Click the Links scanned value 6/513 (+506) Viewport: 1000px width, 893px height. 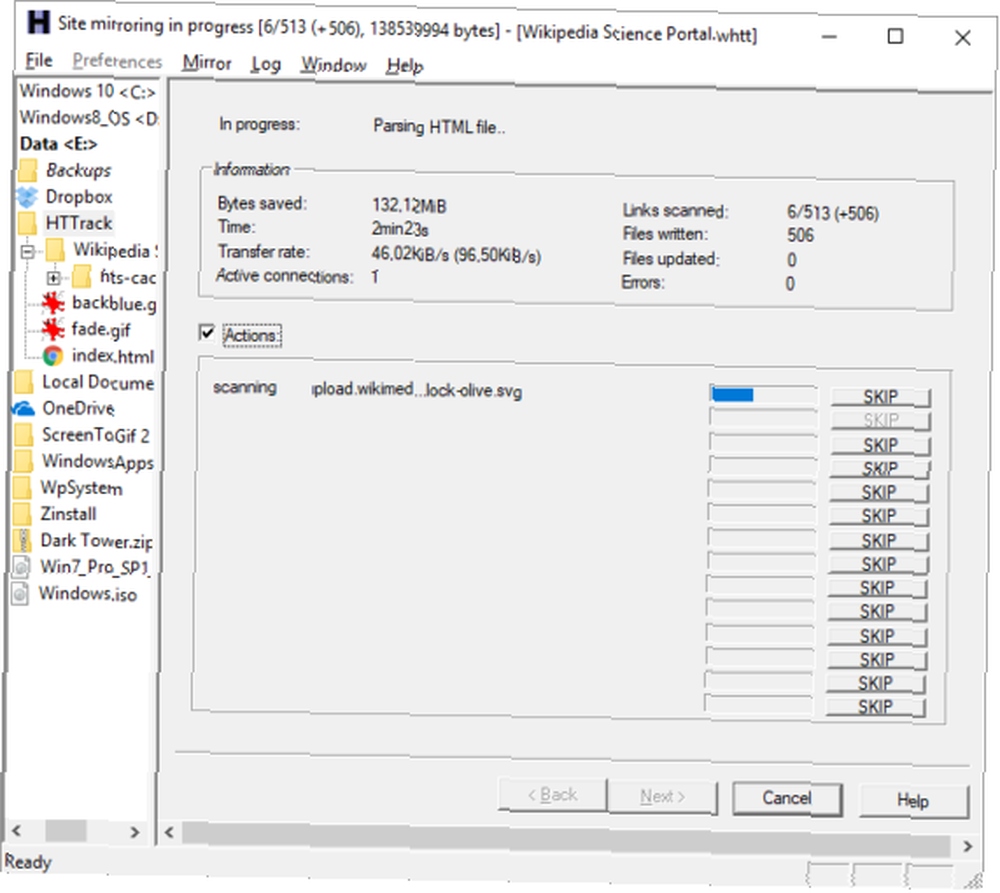[x=832, y=213]
